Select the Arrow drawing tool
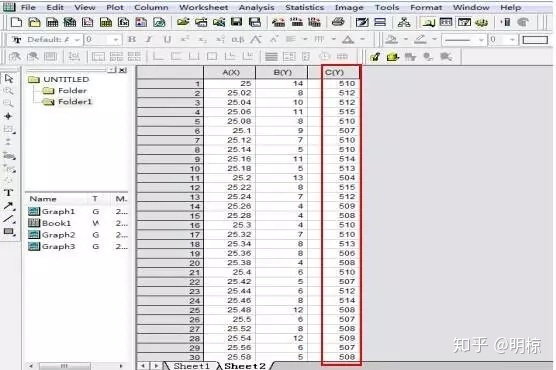The width and height of the screenshot is (556, 370). (x=9, y=206)
